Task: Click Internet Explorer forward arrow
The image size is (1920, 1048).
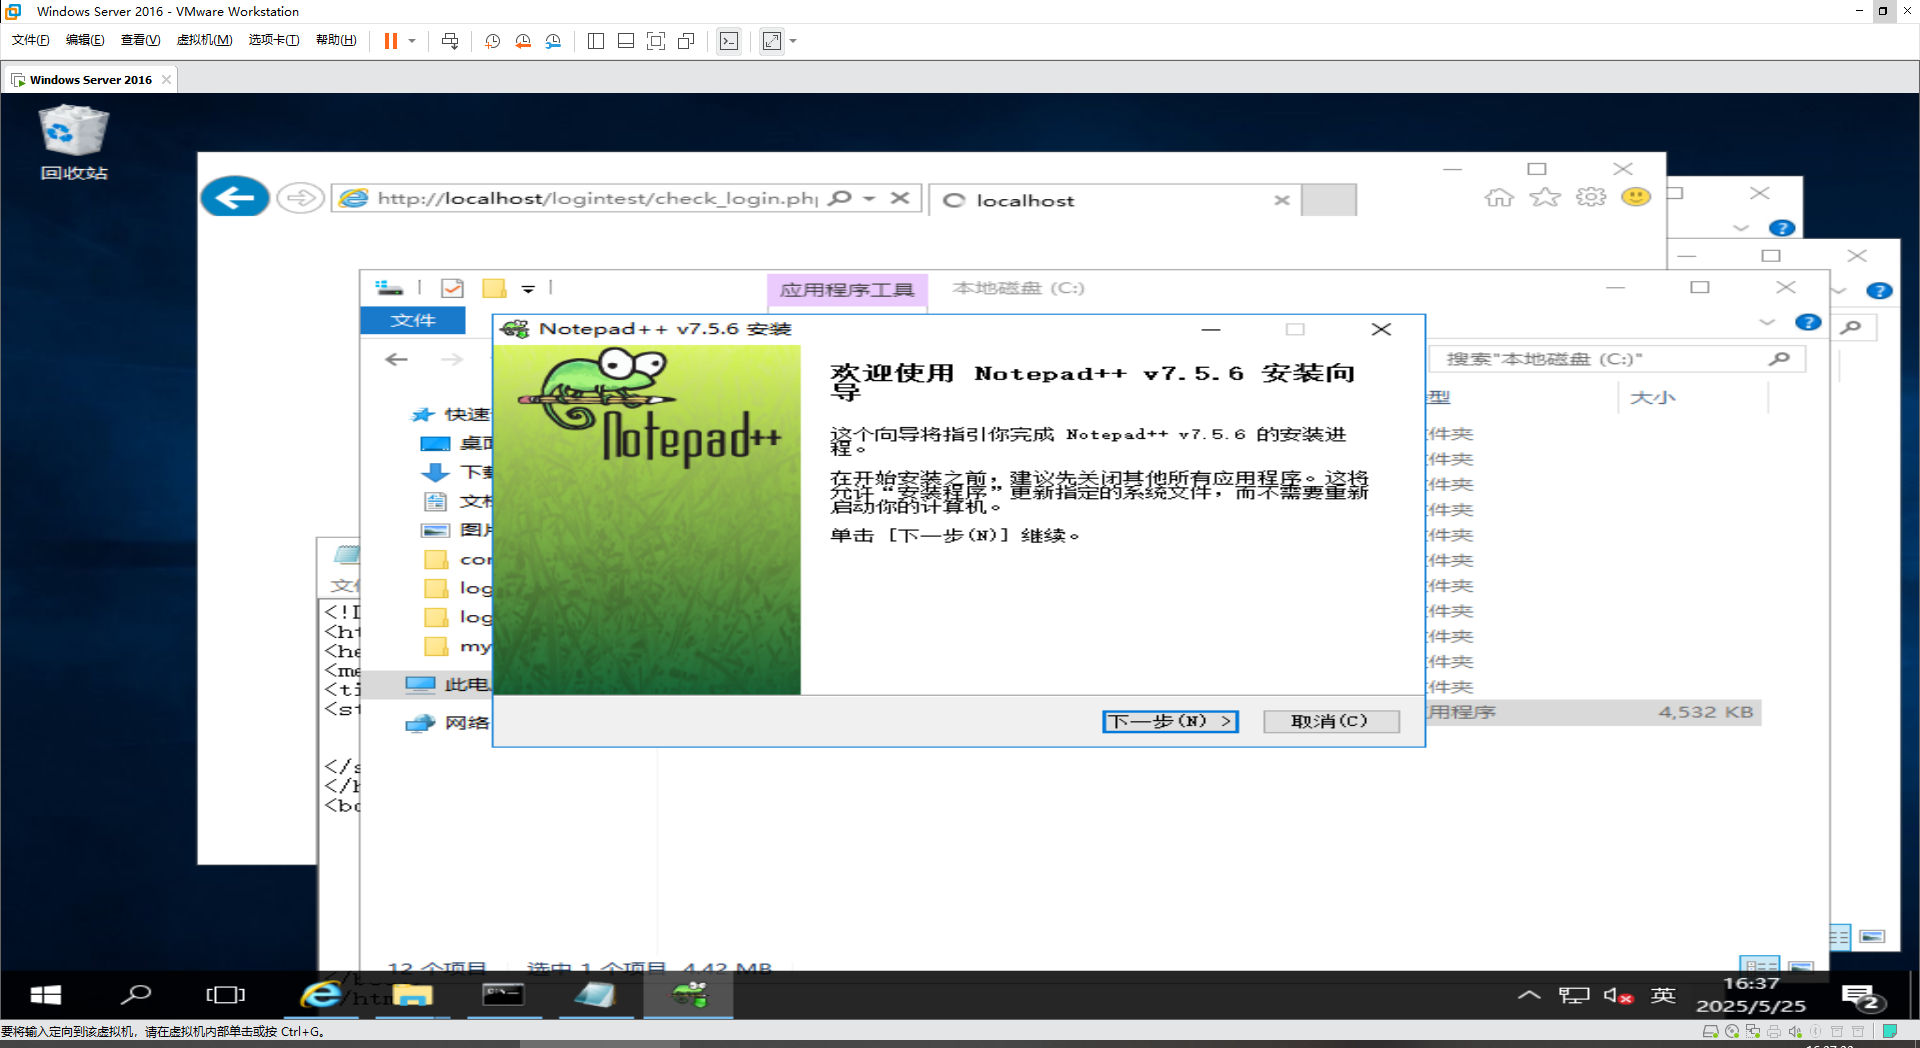Action: pyautogui.click(x=300, y=198)
